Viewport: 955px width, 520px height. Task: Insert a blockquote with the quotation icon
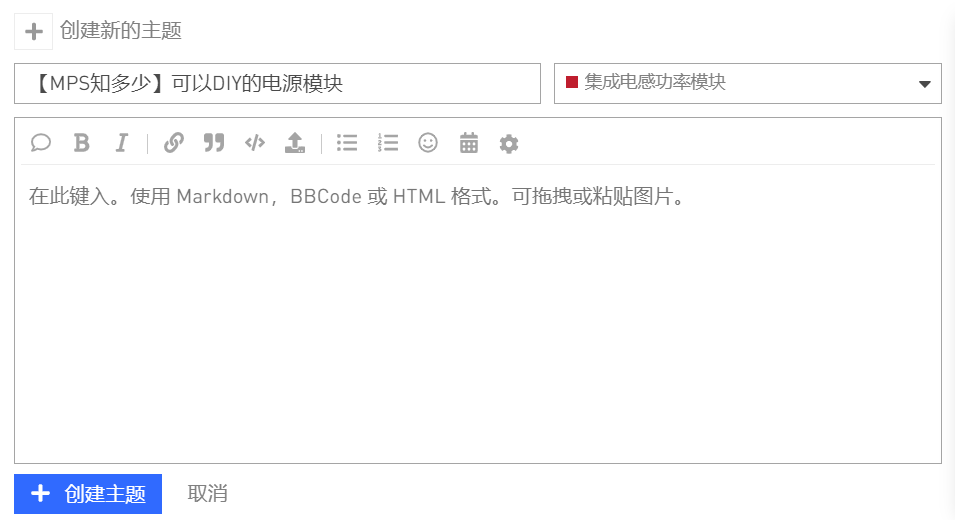214,143
